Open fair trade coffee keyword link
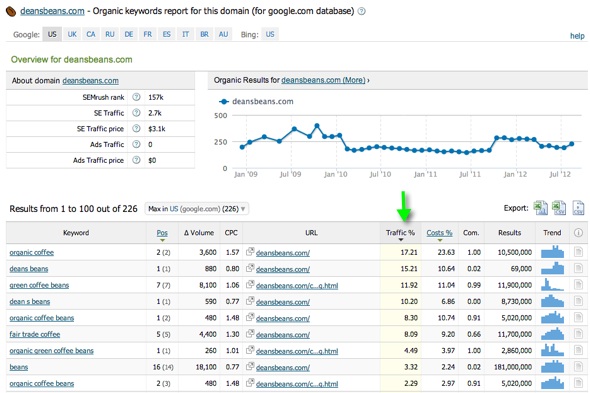Viewport: 590px width, 393px height. coord(35,334)
